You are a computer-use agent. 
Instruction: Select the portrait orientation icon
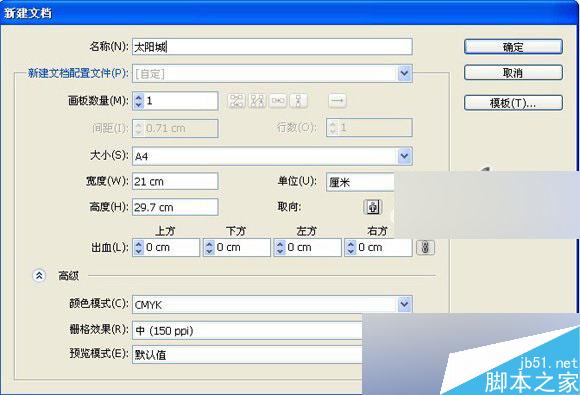[372, 207]
